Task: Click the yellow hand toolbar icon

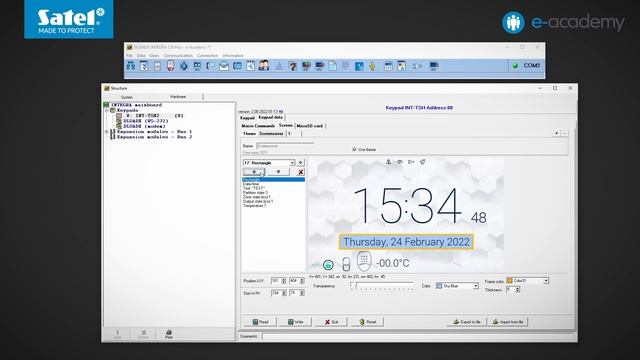Action: point(372,66)
